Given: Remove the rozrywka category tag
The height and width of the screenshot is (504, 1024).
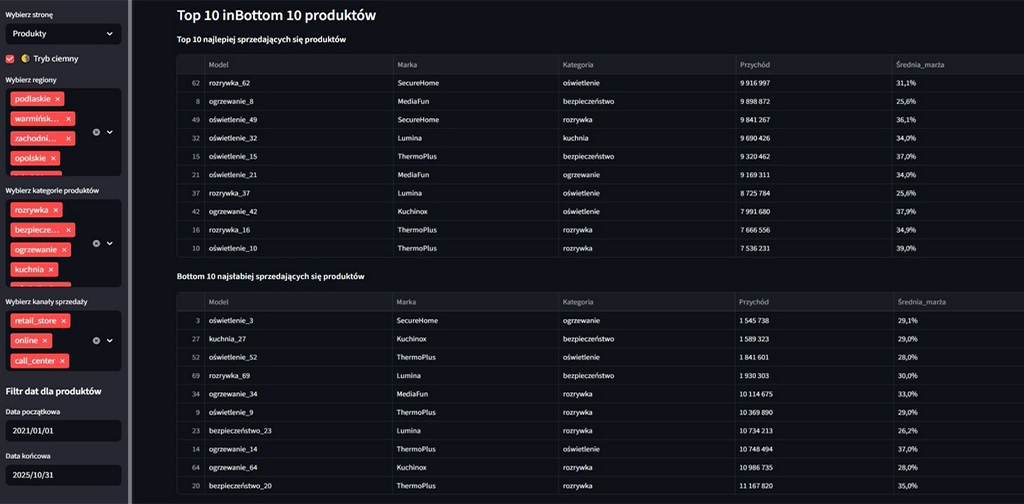Looking at the screenshot, I should (56, 210).
